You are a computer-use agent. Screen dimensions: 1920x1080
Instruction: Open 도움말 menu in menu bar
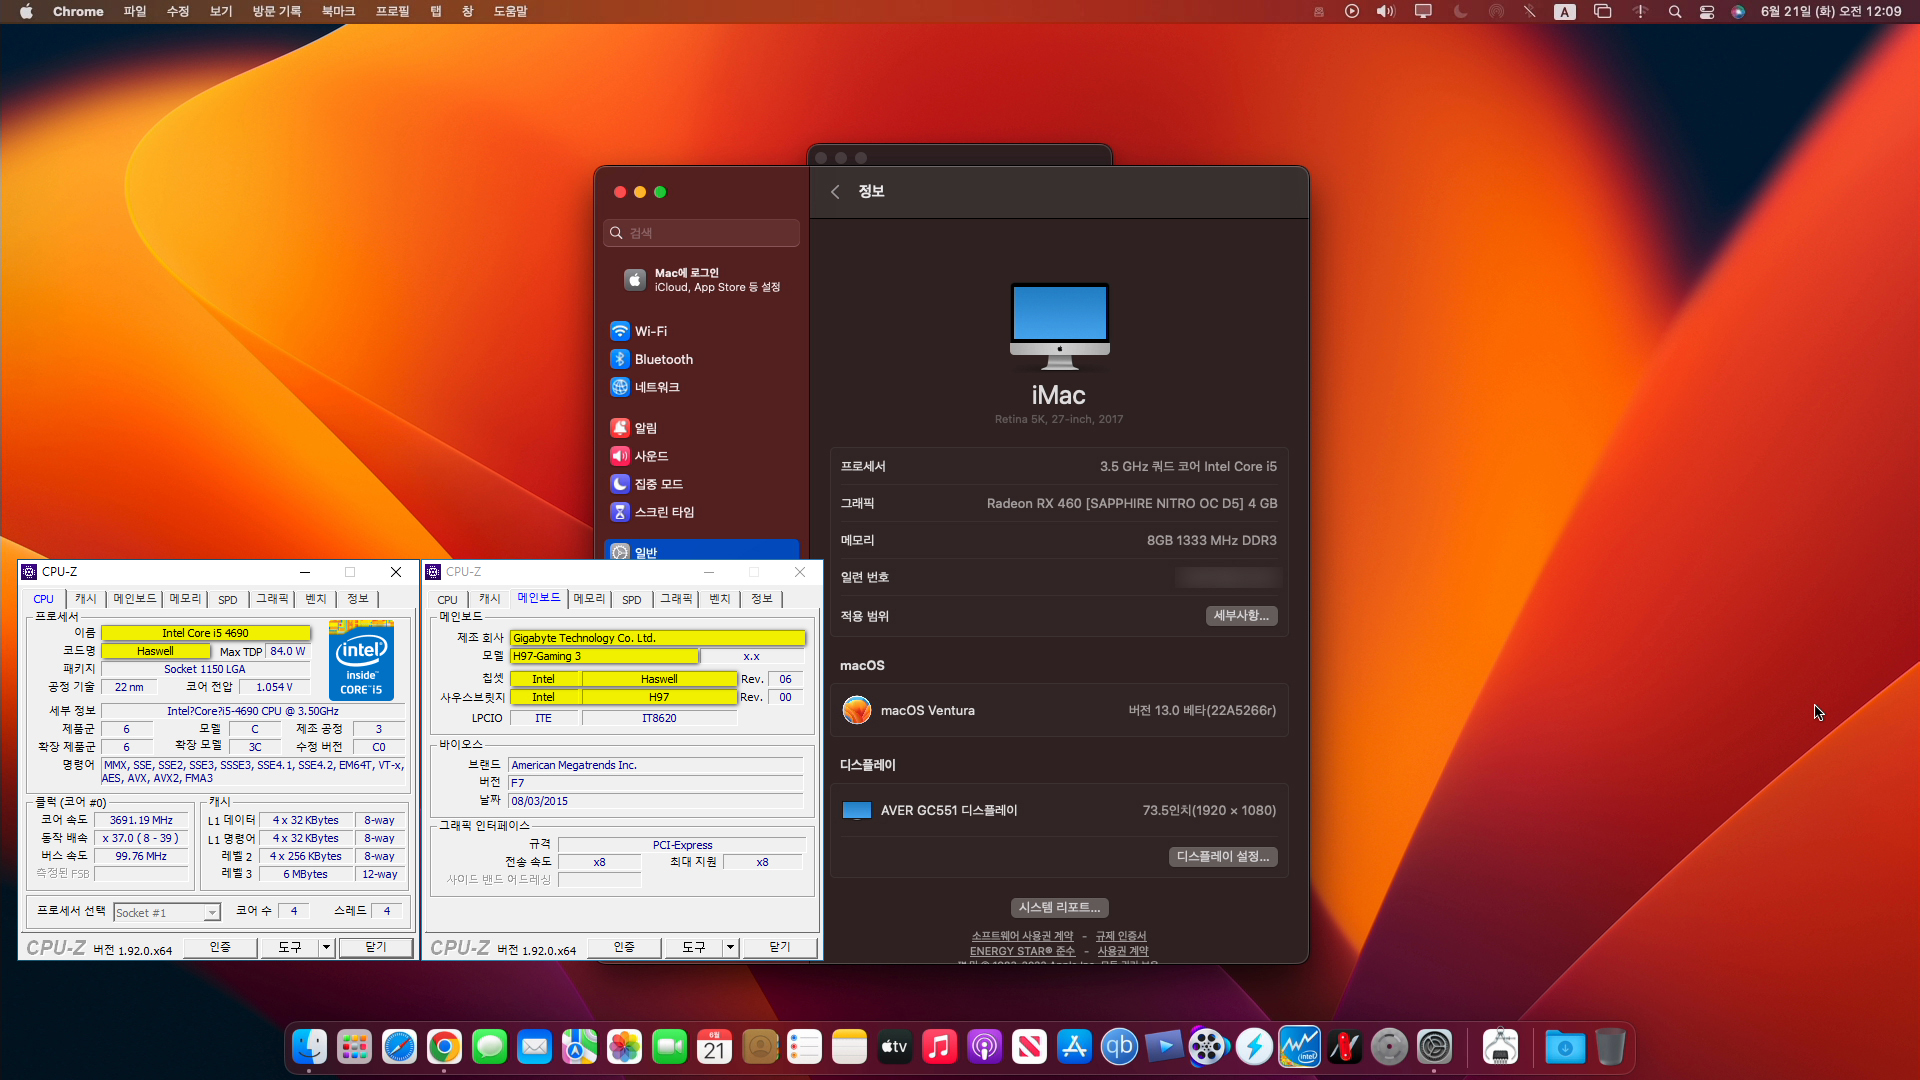click(510, 12)
